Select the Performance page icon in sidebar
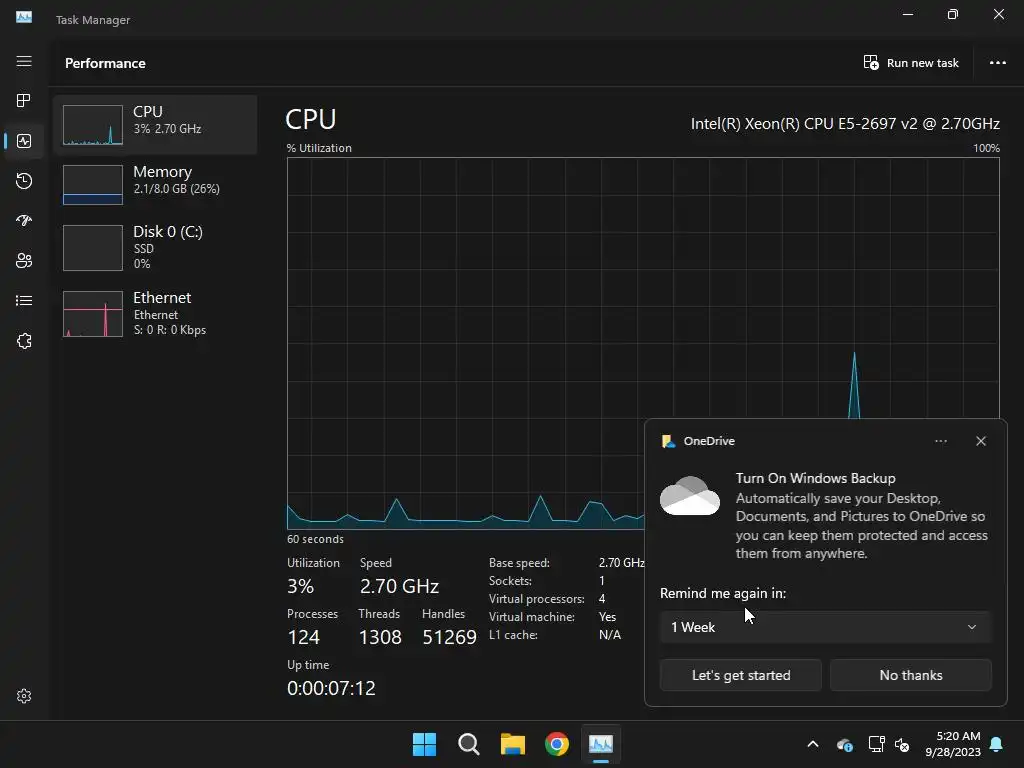Screen dimensions: 1024x768 [24, 141]
